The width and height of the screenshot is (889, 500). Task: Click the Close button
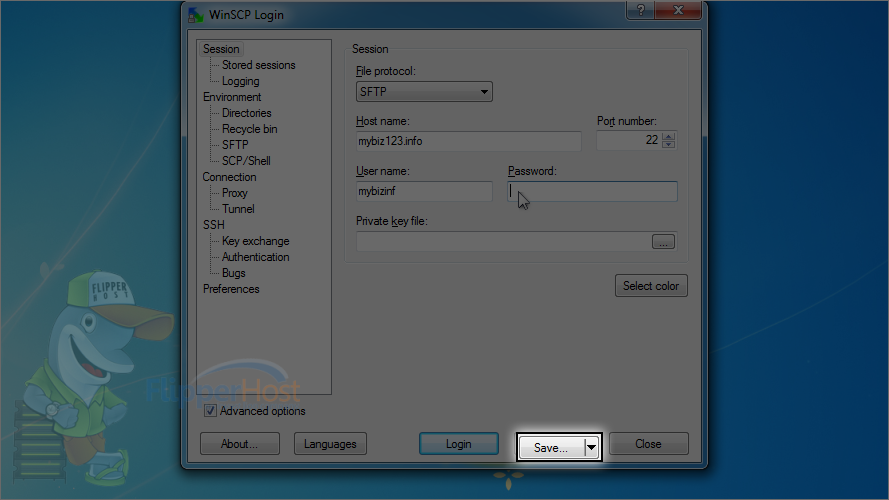click(x=649, y=444)
